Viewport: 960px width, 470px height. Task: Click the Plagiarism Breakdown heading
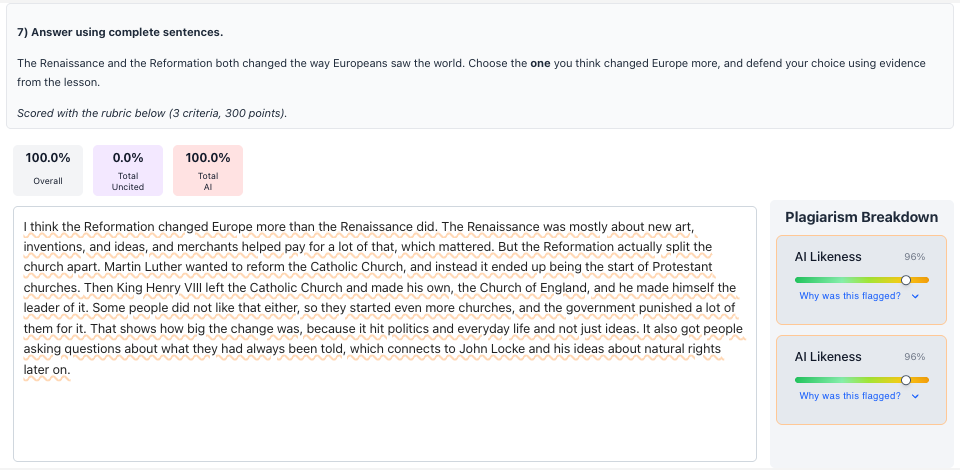[861, 217]
